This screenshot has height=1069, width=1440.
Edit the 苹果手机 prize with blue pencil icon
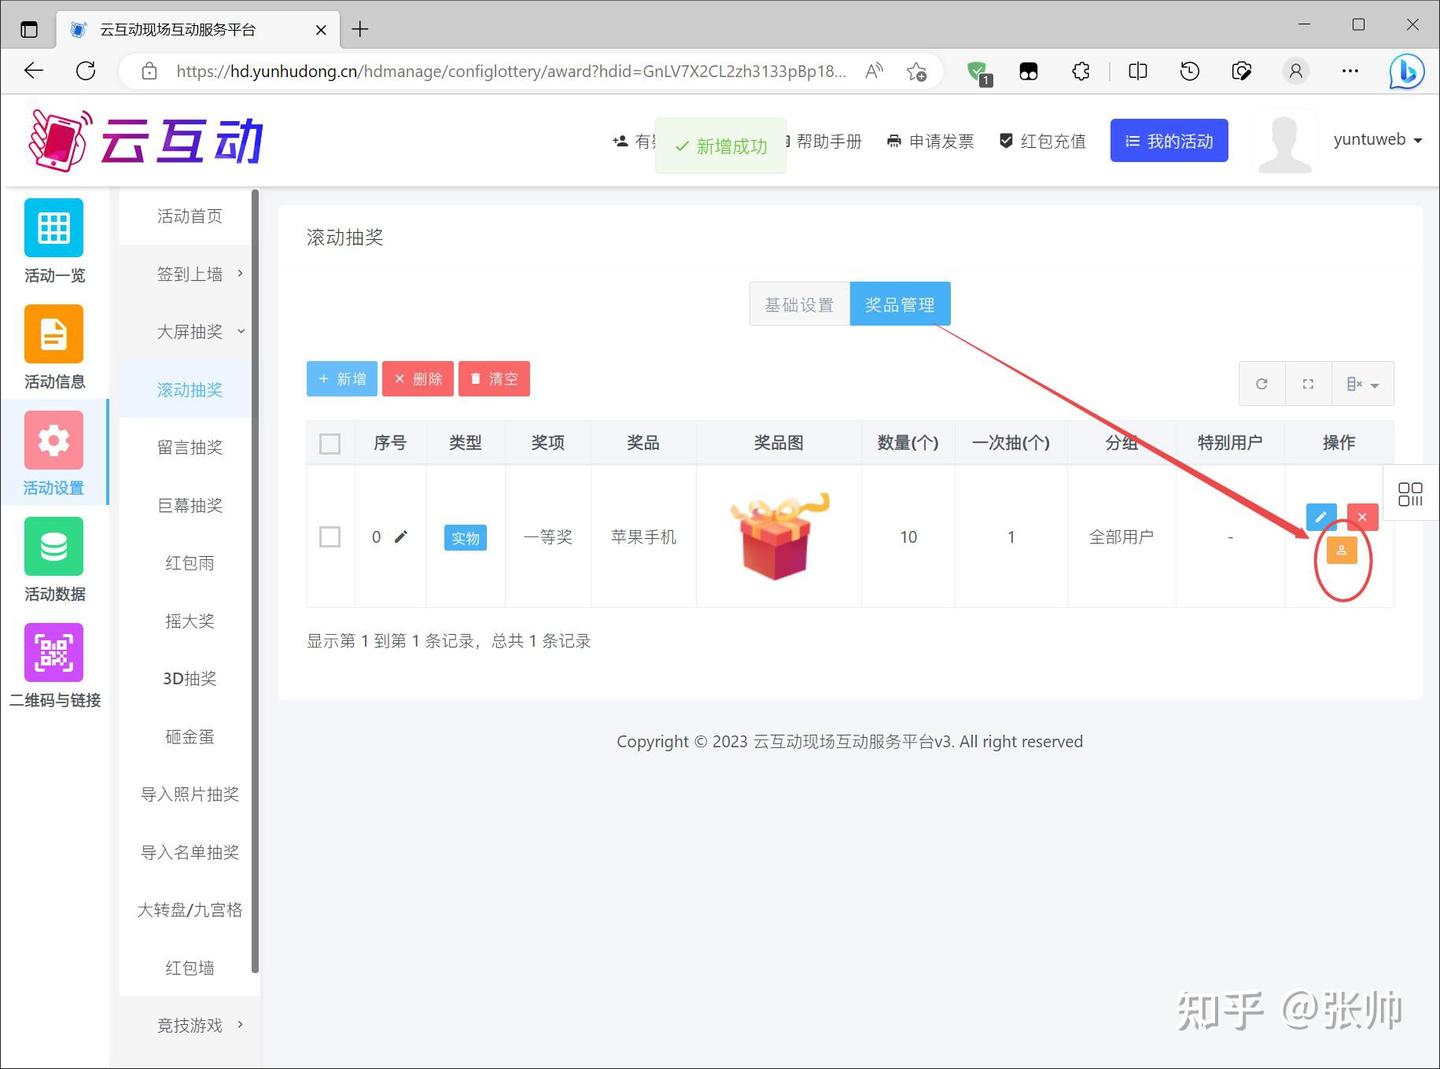[x=1321, y=517]
